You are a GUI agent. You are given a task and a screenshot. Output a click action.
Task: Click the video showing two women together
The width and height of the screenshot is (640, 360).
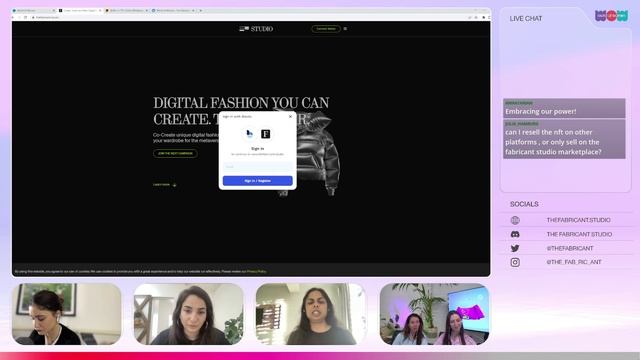pyautogui.click(x=435, y=314)
